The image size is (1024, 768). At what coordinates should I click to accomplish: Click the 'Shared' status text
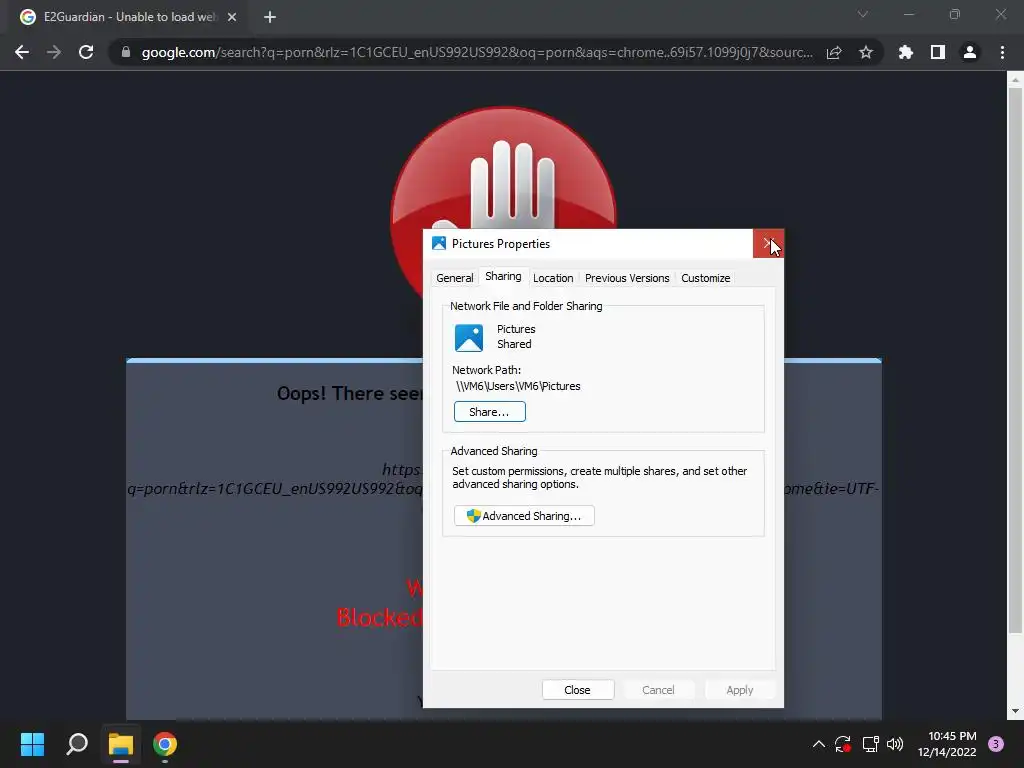coord(514,344)
